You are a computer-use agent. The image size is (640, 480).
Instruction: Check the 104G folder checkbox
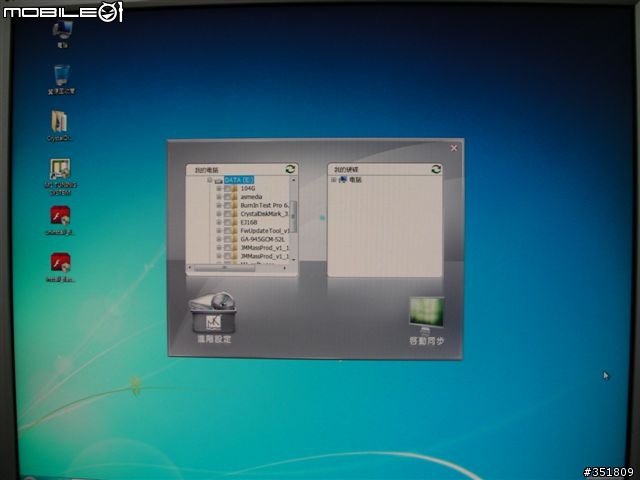tap(227, 189)
